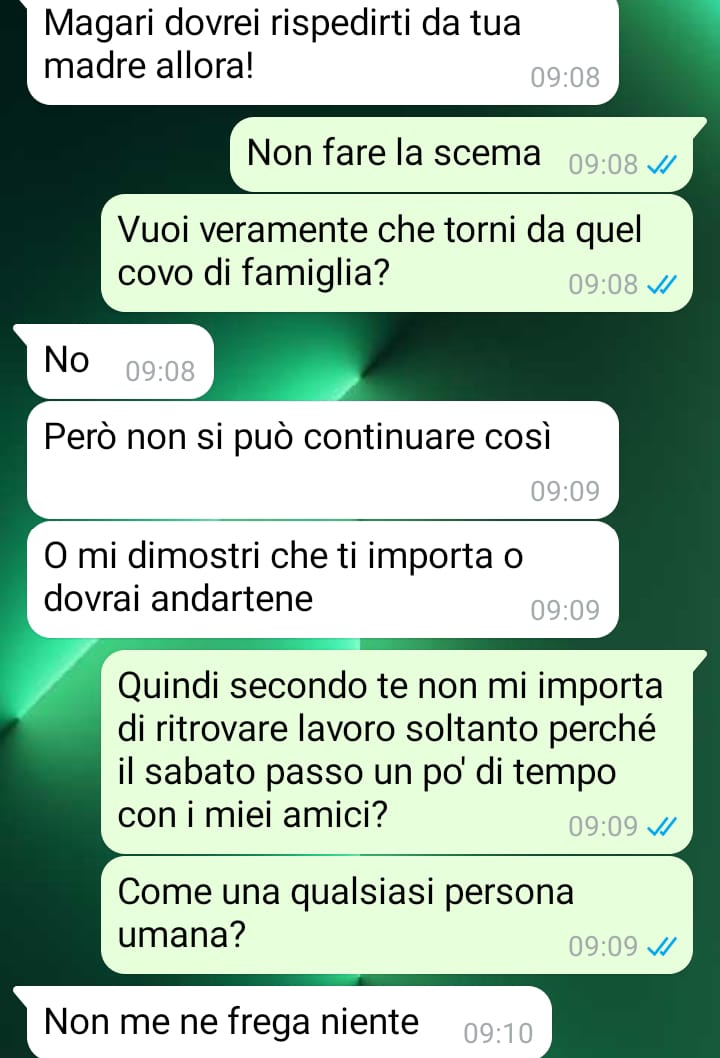Select the 'Non fare la scema' message bubble

tap(462, 155)
